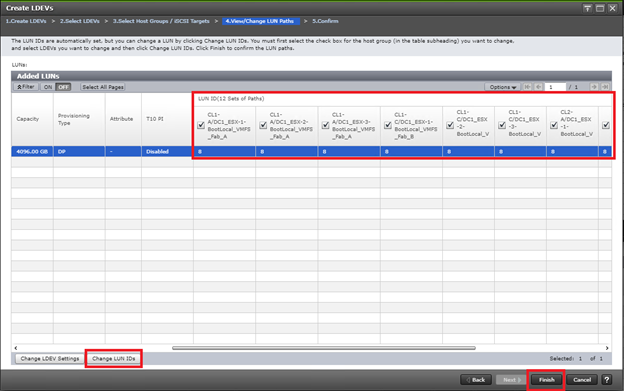This screenshot has height=391, width=624.
Task: Pin the Create LDEVs window to top
Action: pyautogui.click(x=587, y=8)
